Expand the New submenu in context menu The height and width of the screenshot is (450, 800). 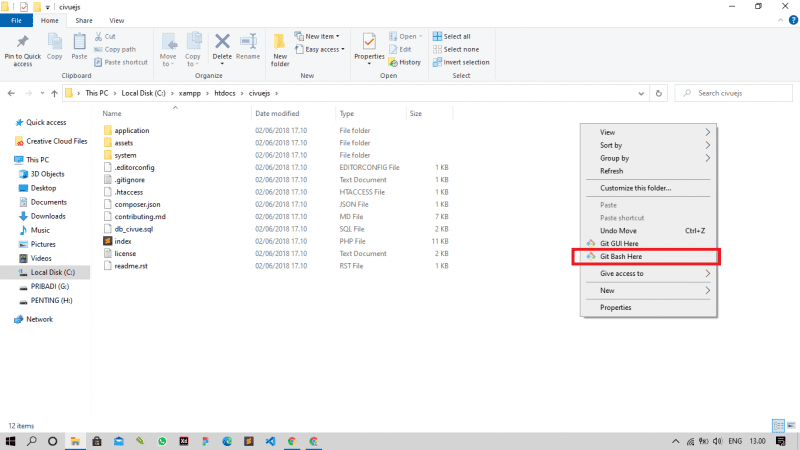(x=650, y=290)
